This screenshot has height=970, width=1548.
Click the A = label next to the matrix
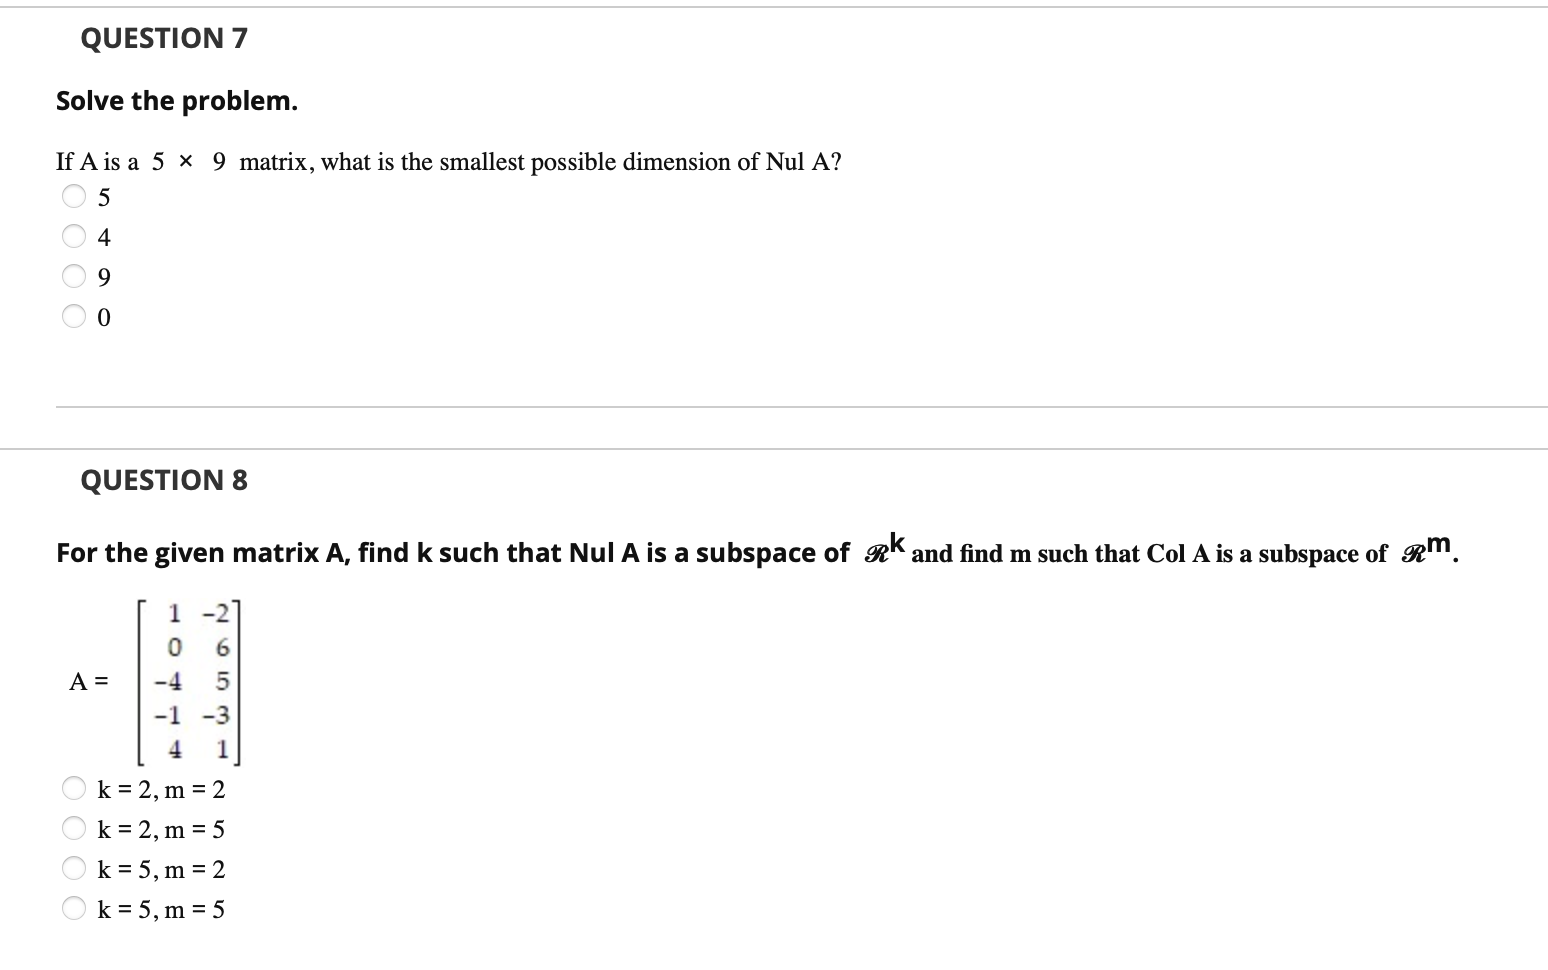[x=88, y=681]
